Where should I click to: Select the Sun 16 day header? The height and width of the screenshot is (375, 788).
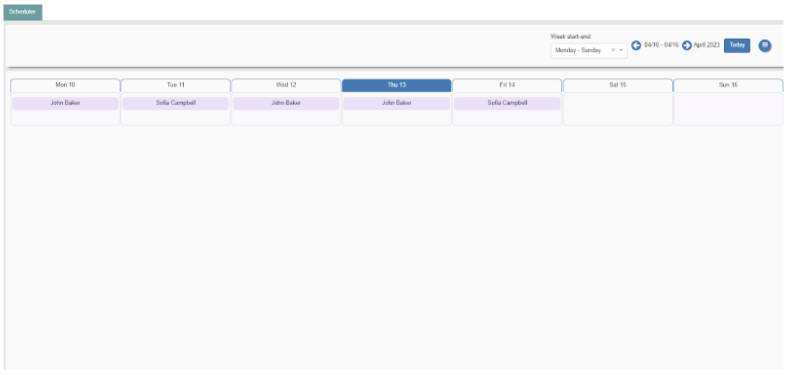728,85
